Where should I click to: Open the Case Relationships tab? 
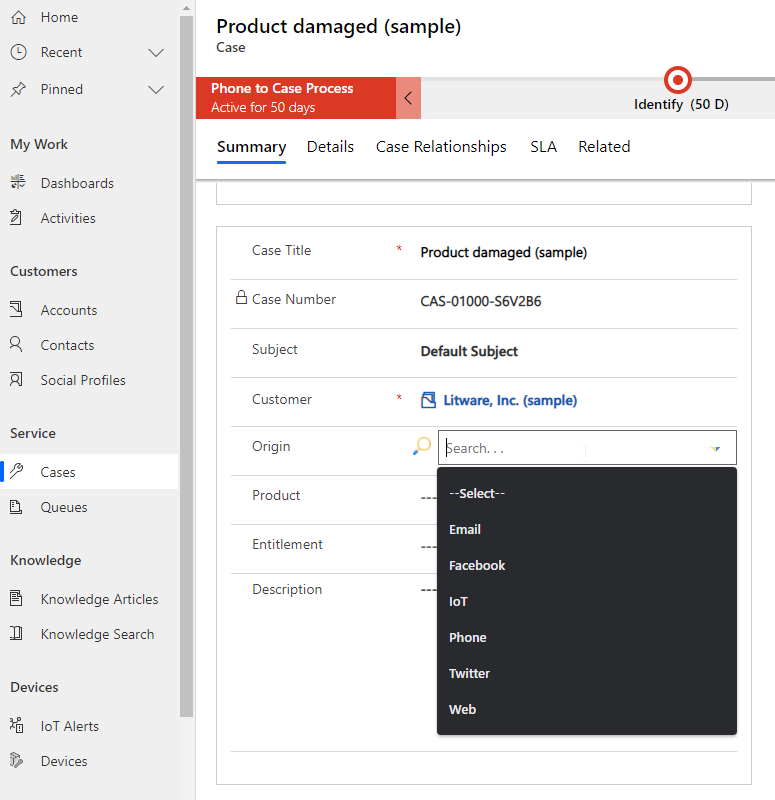441,147
